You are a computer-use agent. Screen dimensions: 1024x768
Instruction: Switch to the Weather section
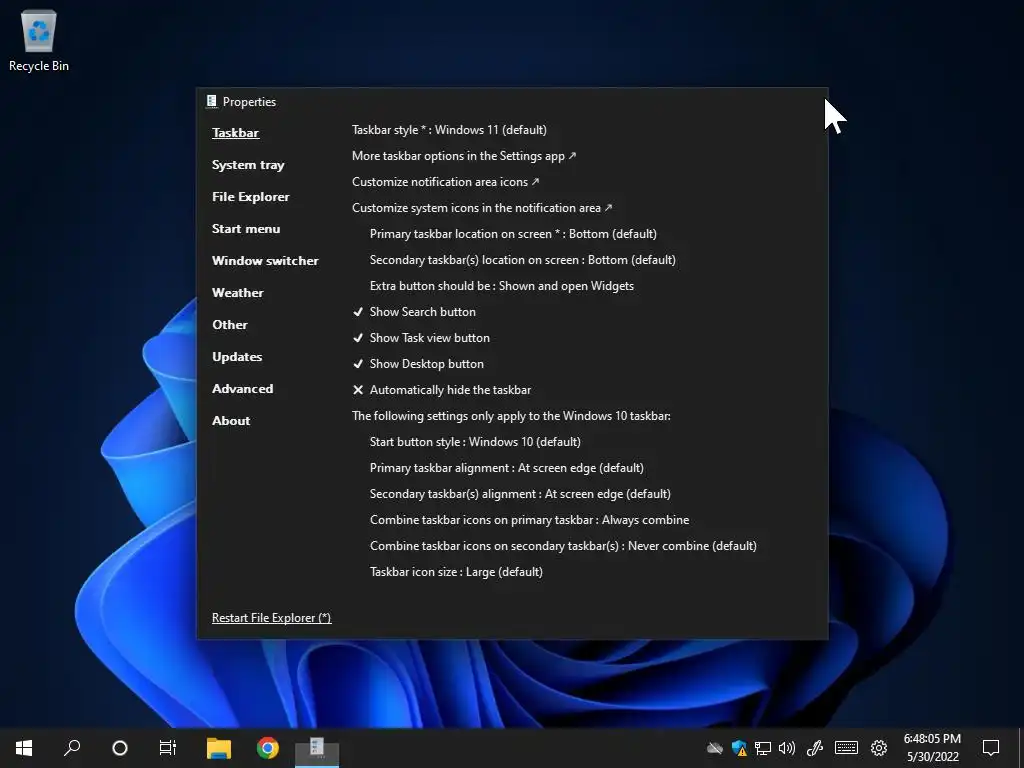click(x=238, y=293)
